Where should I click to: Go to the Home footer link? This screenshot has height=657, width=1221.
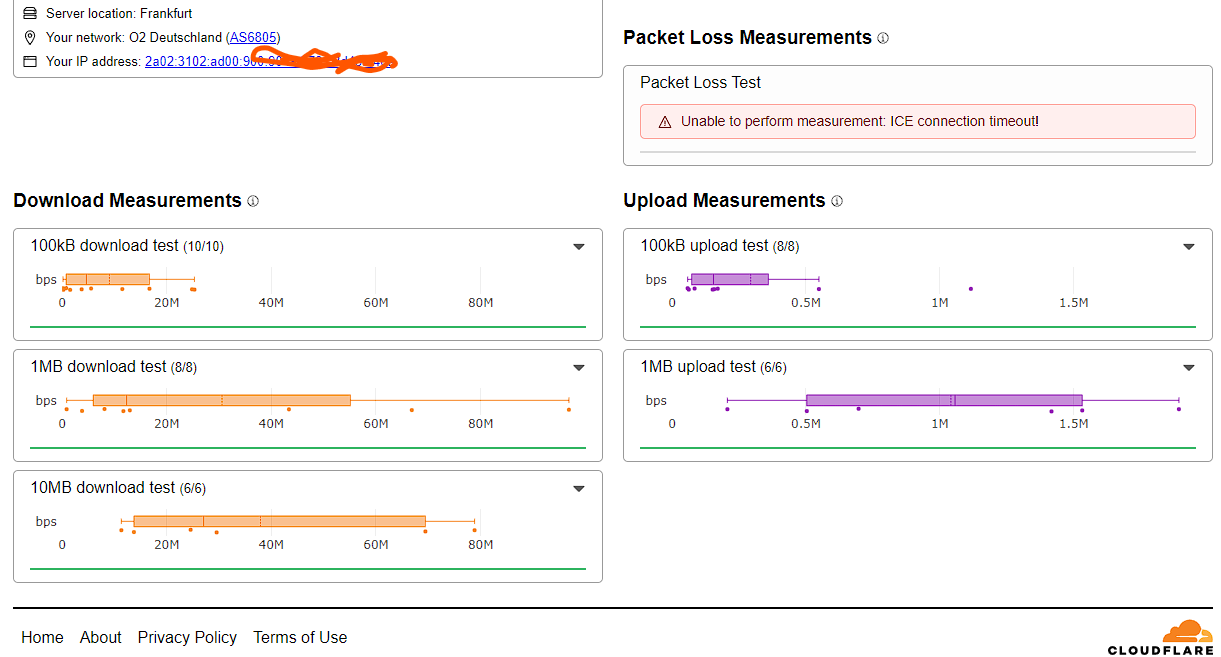coord(42,638)
